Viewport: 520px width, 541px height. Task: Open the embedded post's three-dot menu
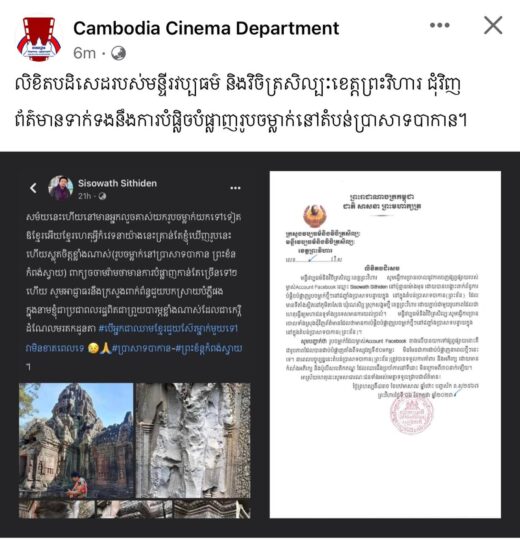pos(235,188)
